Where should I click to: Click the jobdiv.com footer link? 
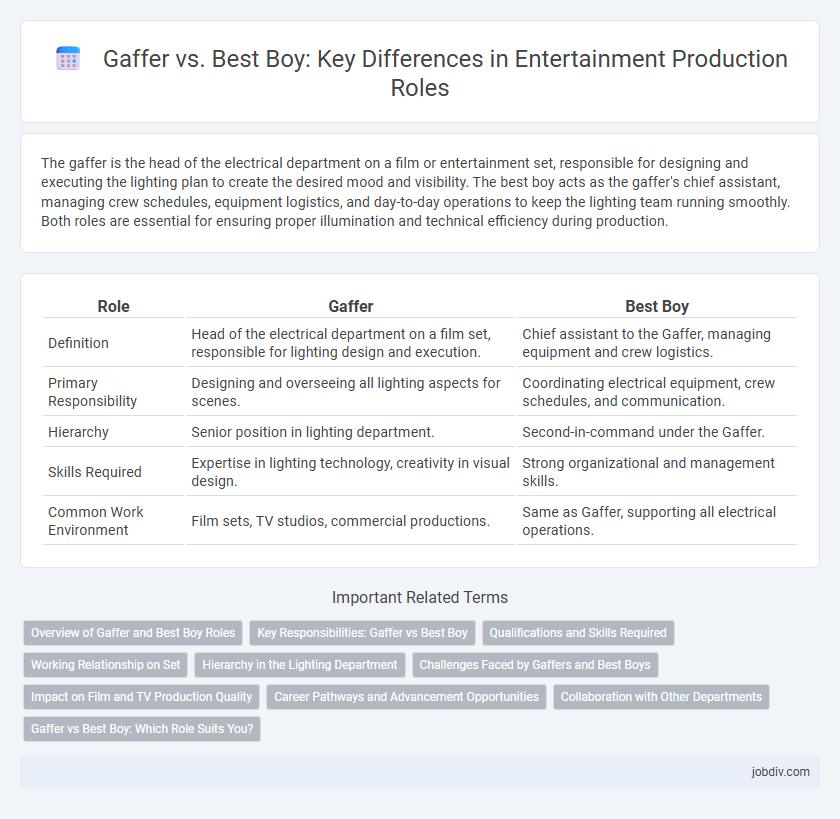(x=780, y=772)
